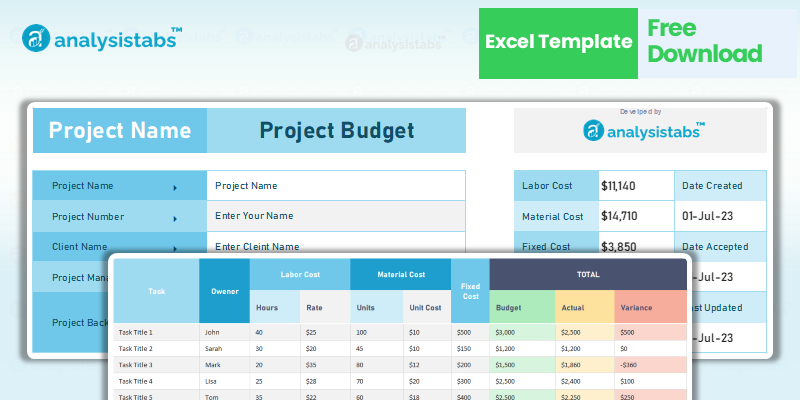Click the Fixed Cost column header in table
Viewport: 800px width, 400px height.
tap(470, 291)
